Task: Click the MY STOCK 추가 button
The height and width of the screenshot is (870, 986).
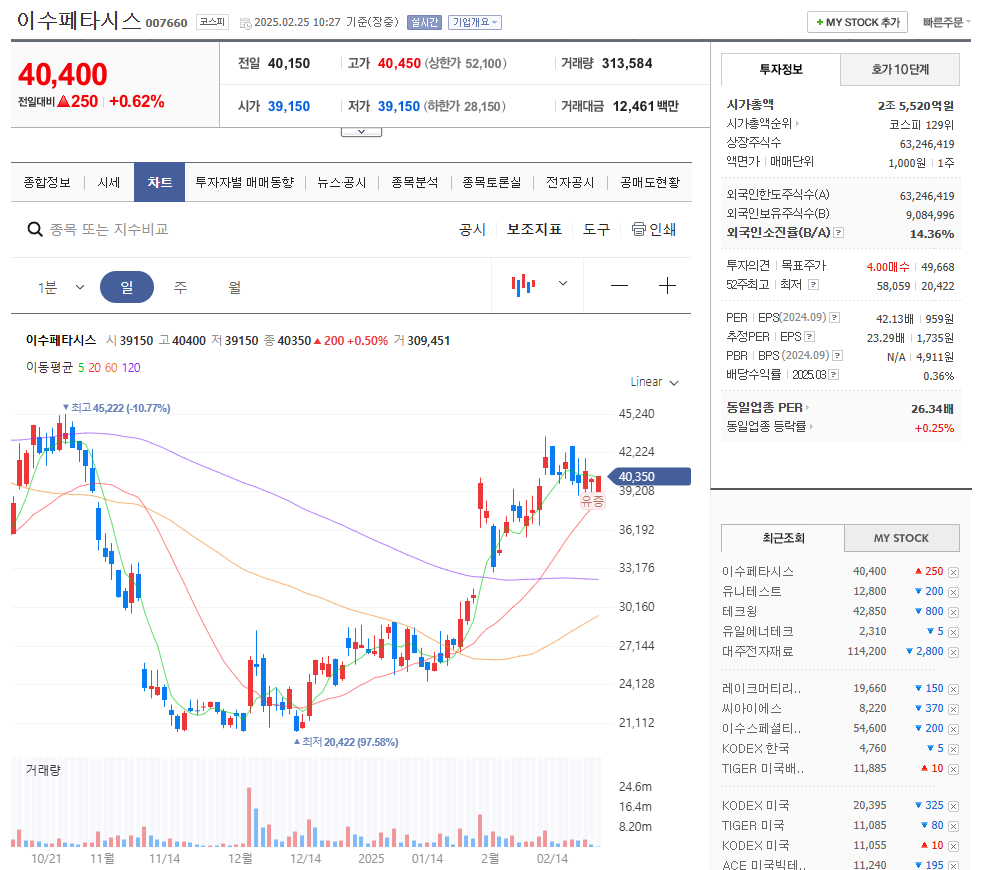Action: [857, 21]
